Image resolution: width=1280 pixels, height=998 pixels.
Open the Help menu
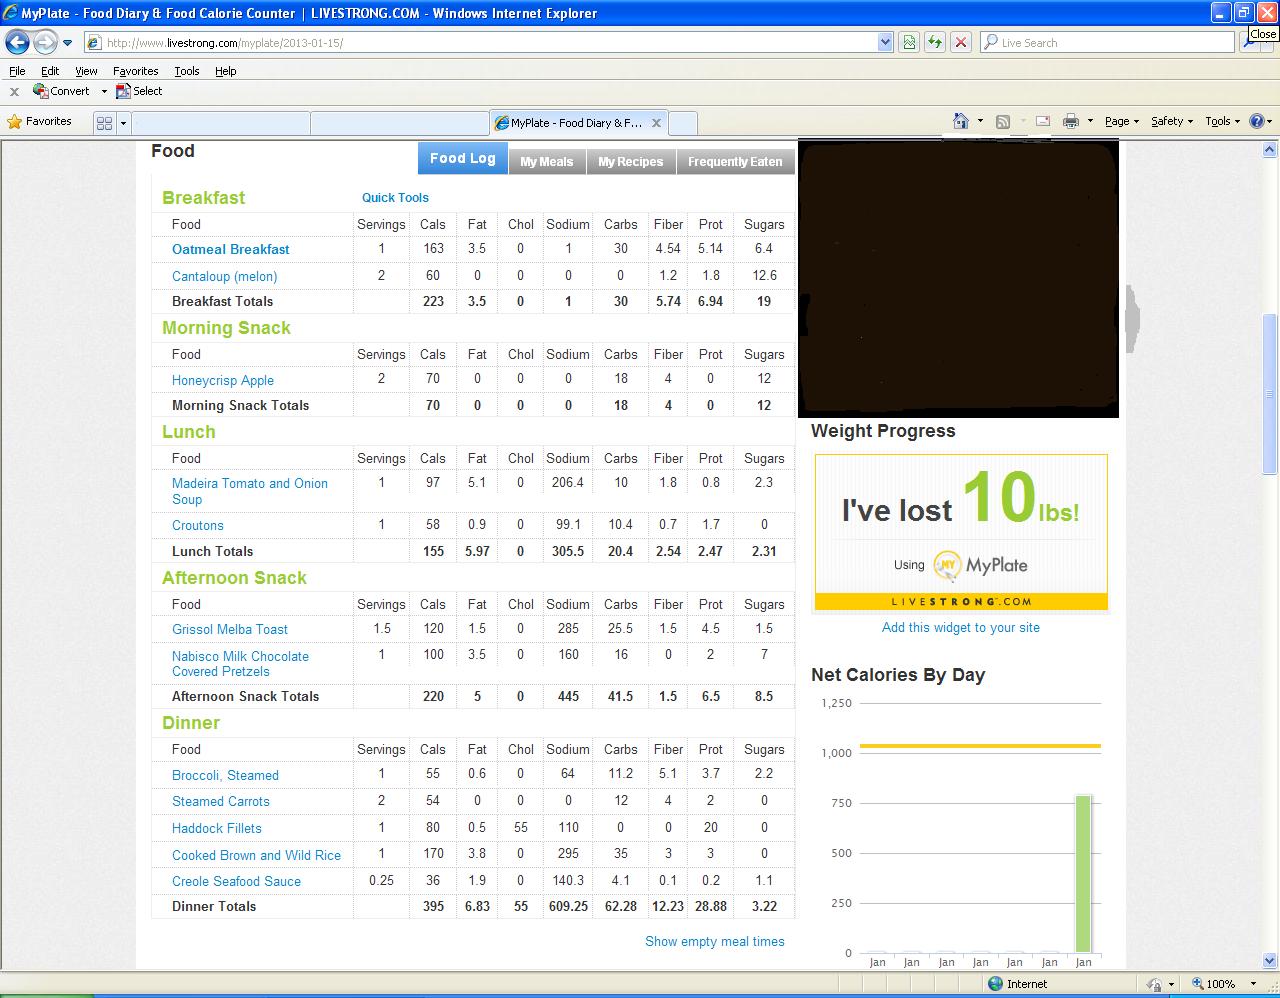[x=226, y=71]
